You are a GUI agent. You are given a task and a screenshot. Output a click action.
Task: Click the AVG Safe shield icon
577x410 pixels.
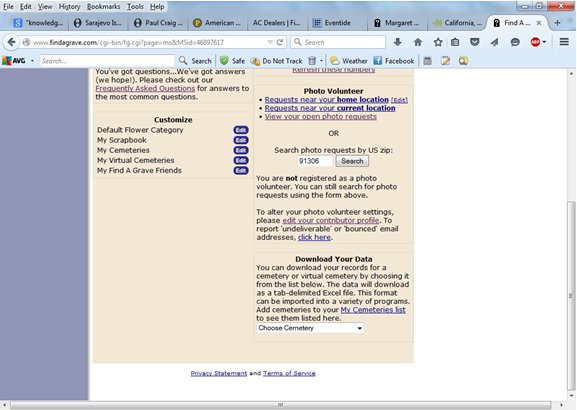[x=232, y=61]
